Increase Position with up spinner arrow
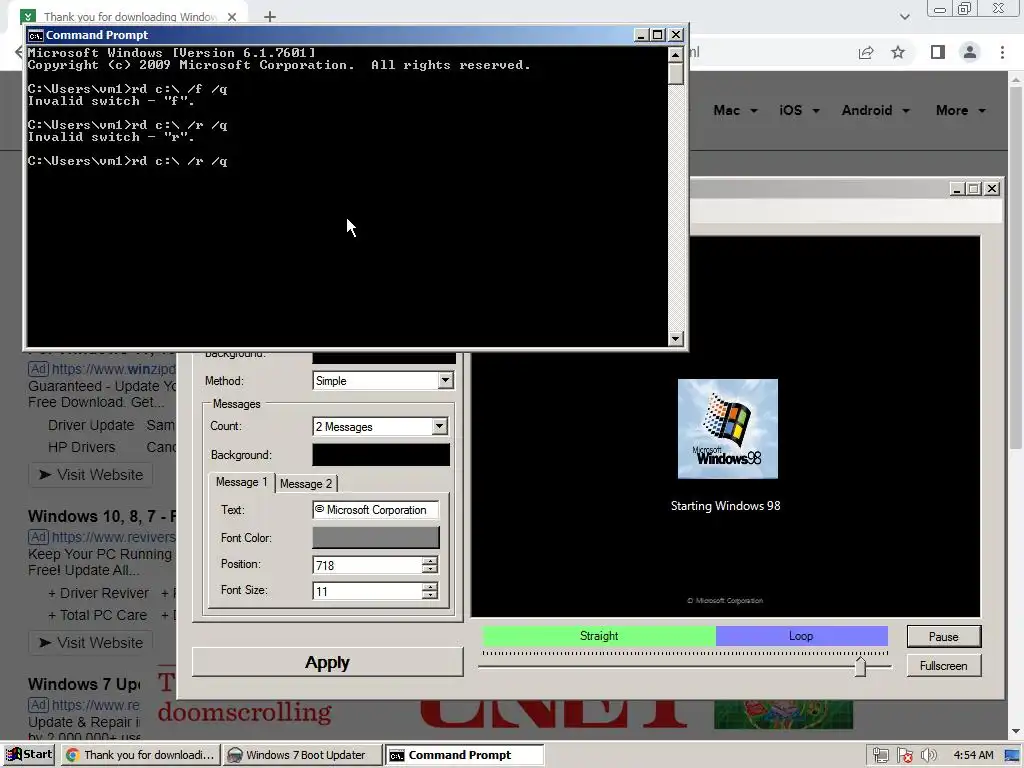Screen dimensions: 1024x768 click(x=429, y=560)
